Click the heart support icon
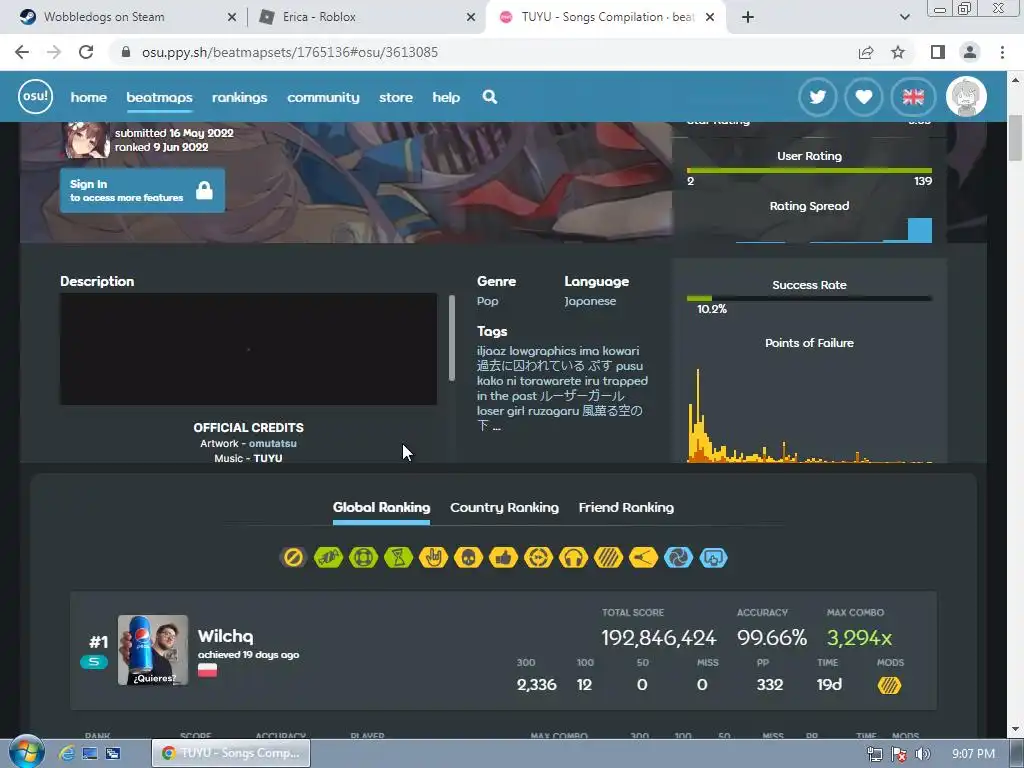The height and width of the screenshot is (768, 1024). coord(864,97)
